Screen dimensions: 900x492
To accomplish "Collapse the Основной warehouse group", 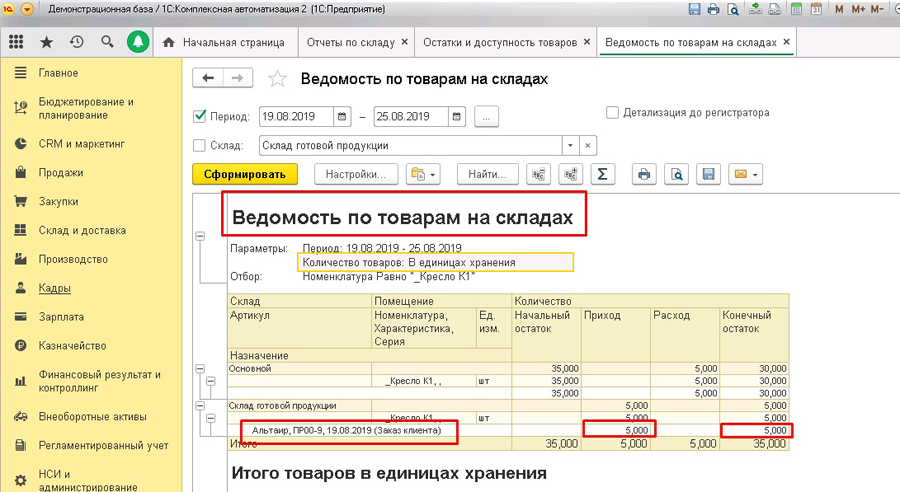I will pos(200,369).
